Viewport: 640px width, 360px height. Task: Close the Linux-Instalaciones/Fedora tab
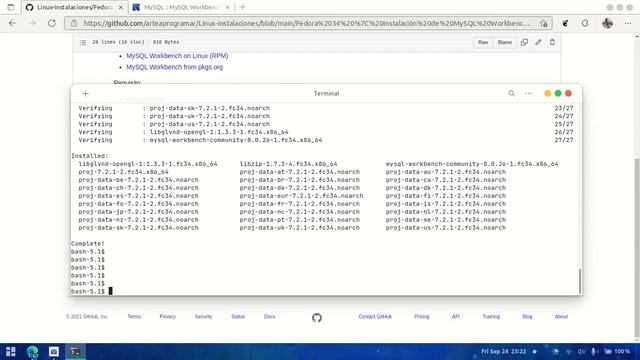pos(121,7)
